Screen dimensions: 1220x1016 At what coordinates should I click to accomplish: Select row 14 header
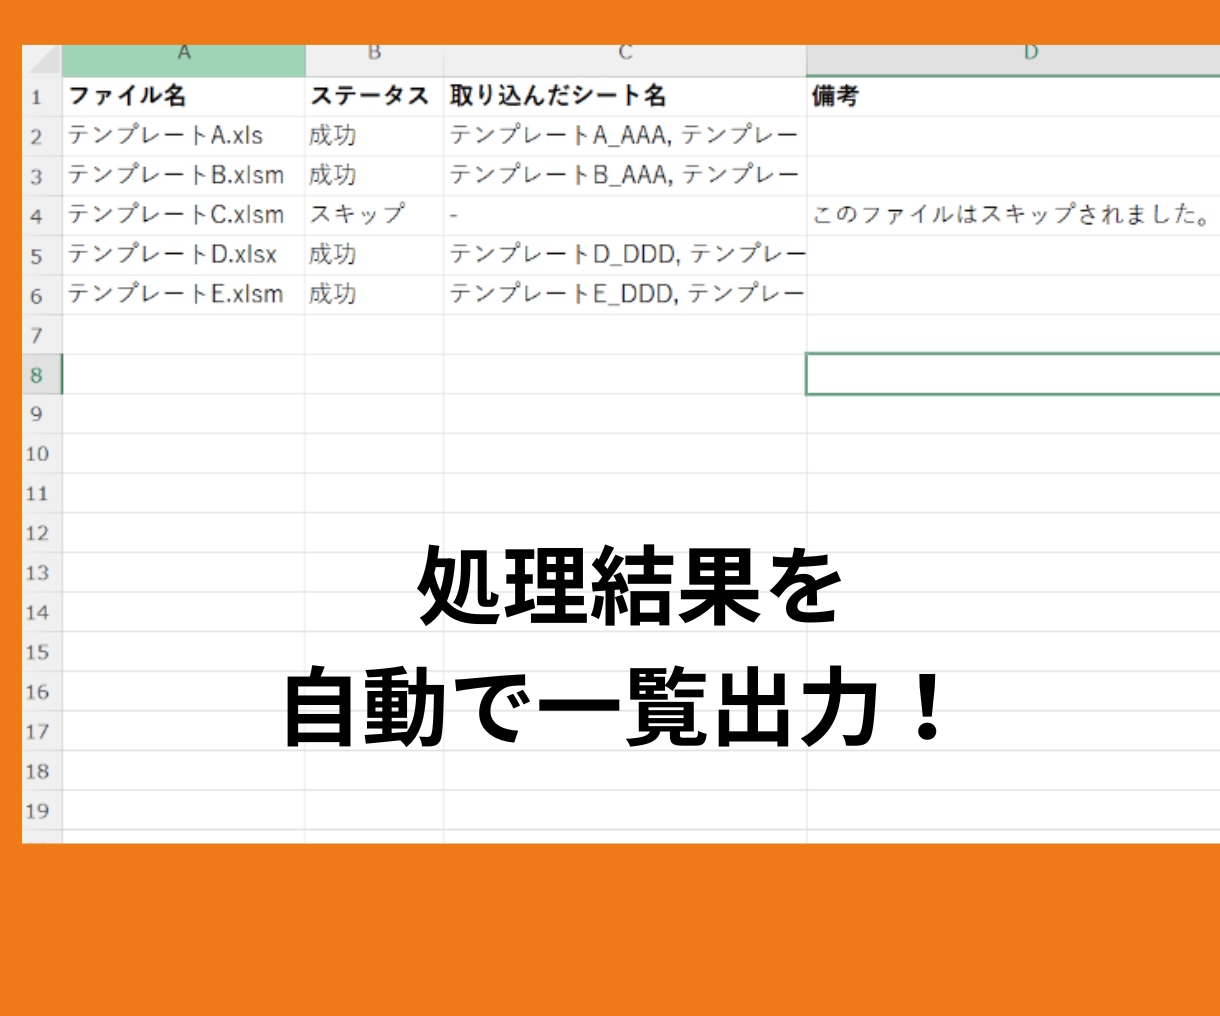42,612
